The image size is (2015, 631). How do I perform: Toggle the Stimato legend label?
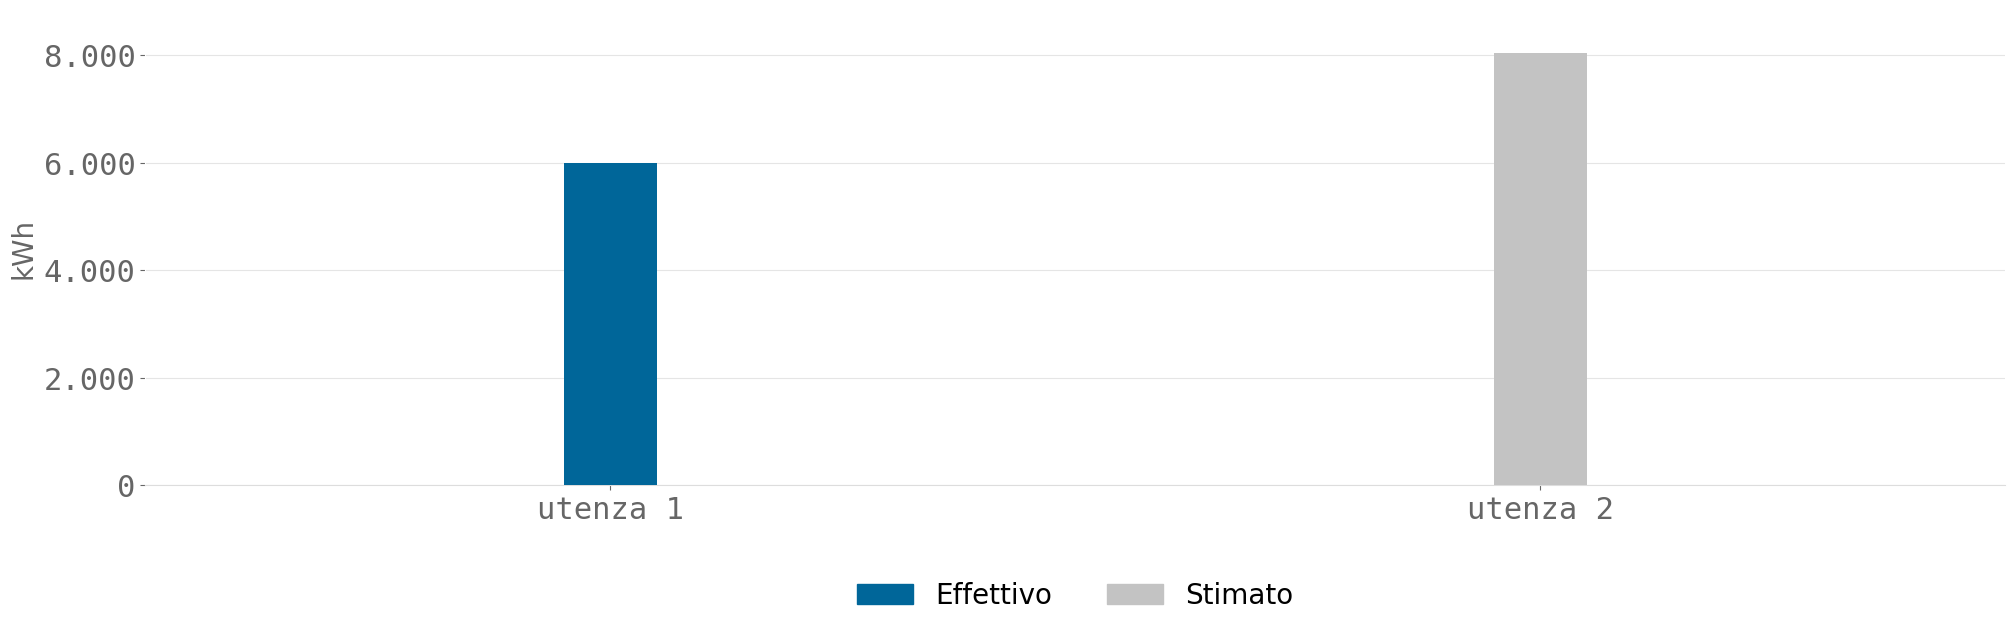(1239, 594)
